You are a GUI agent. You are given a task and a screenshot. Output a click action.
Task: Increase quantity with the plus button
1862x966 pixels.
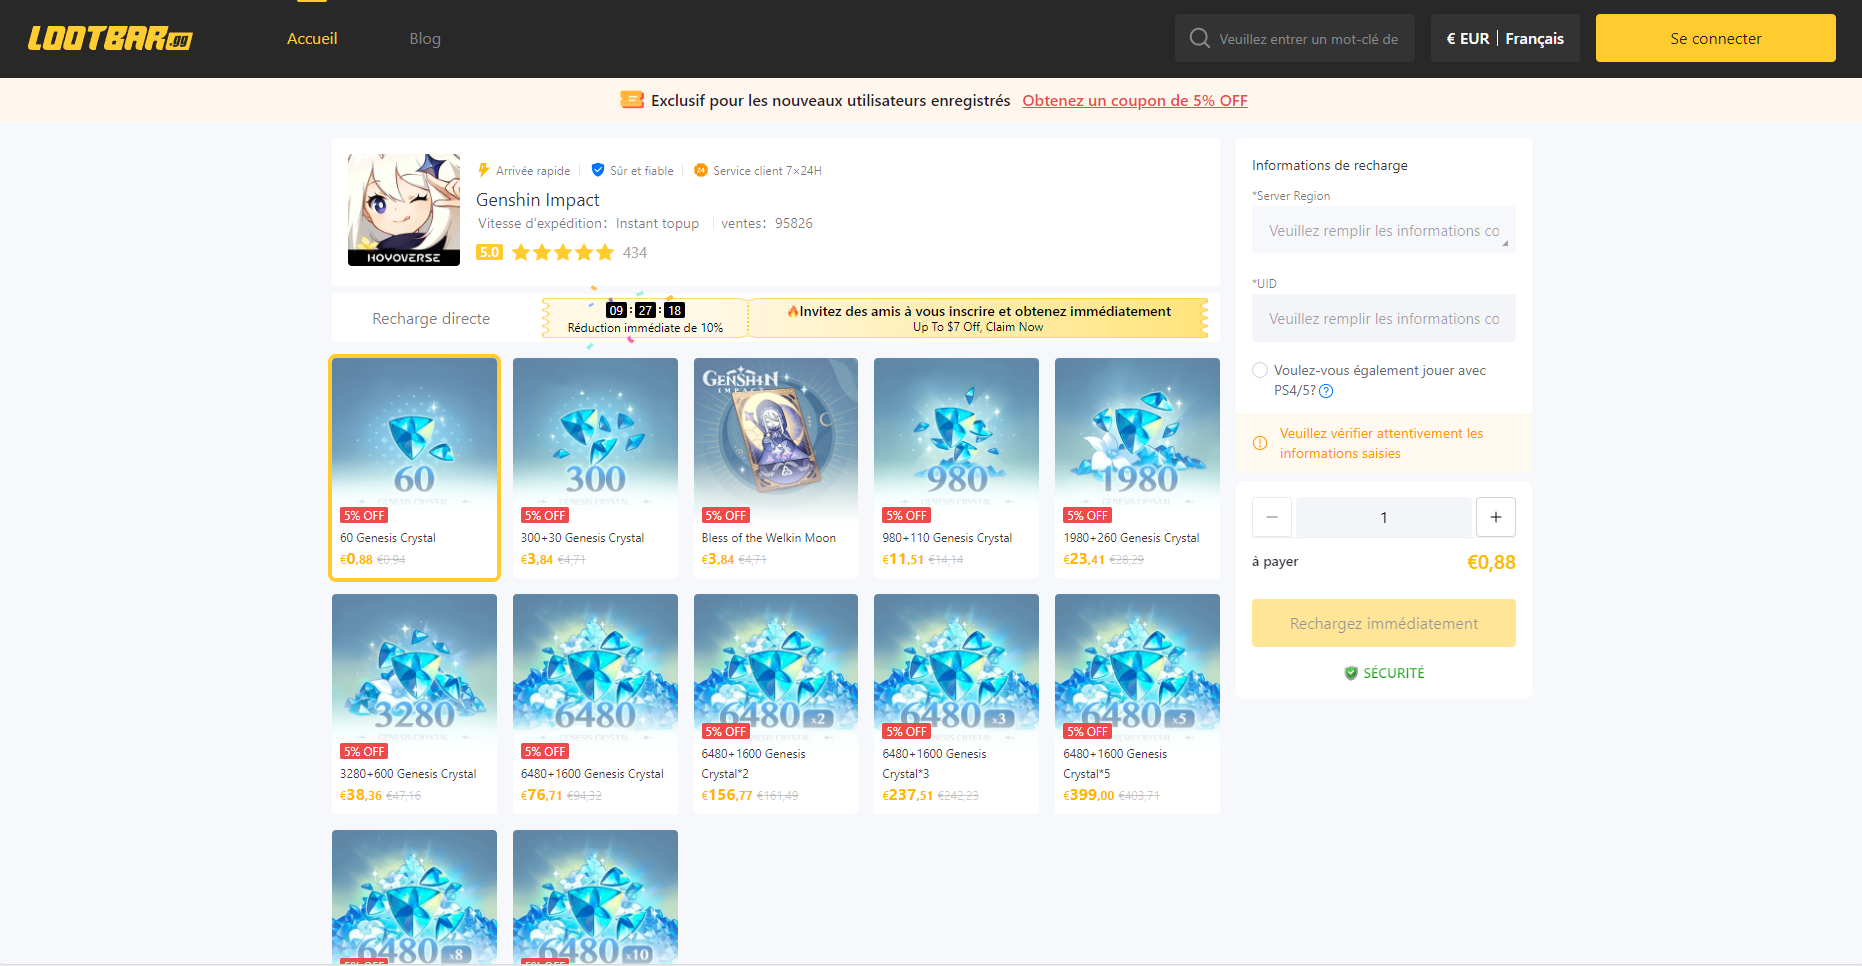(x=1496, y=517)
